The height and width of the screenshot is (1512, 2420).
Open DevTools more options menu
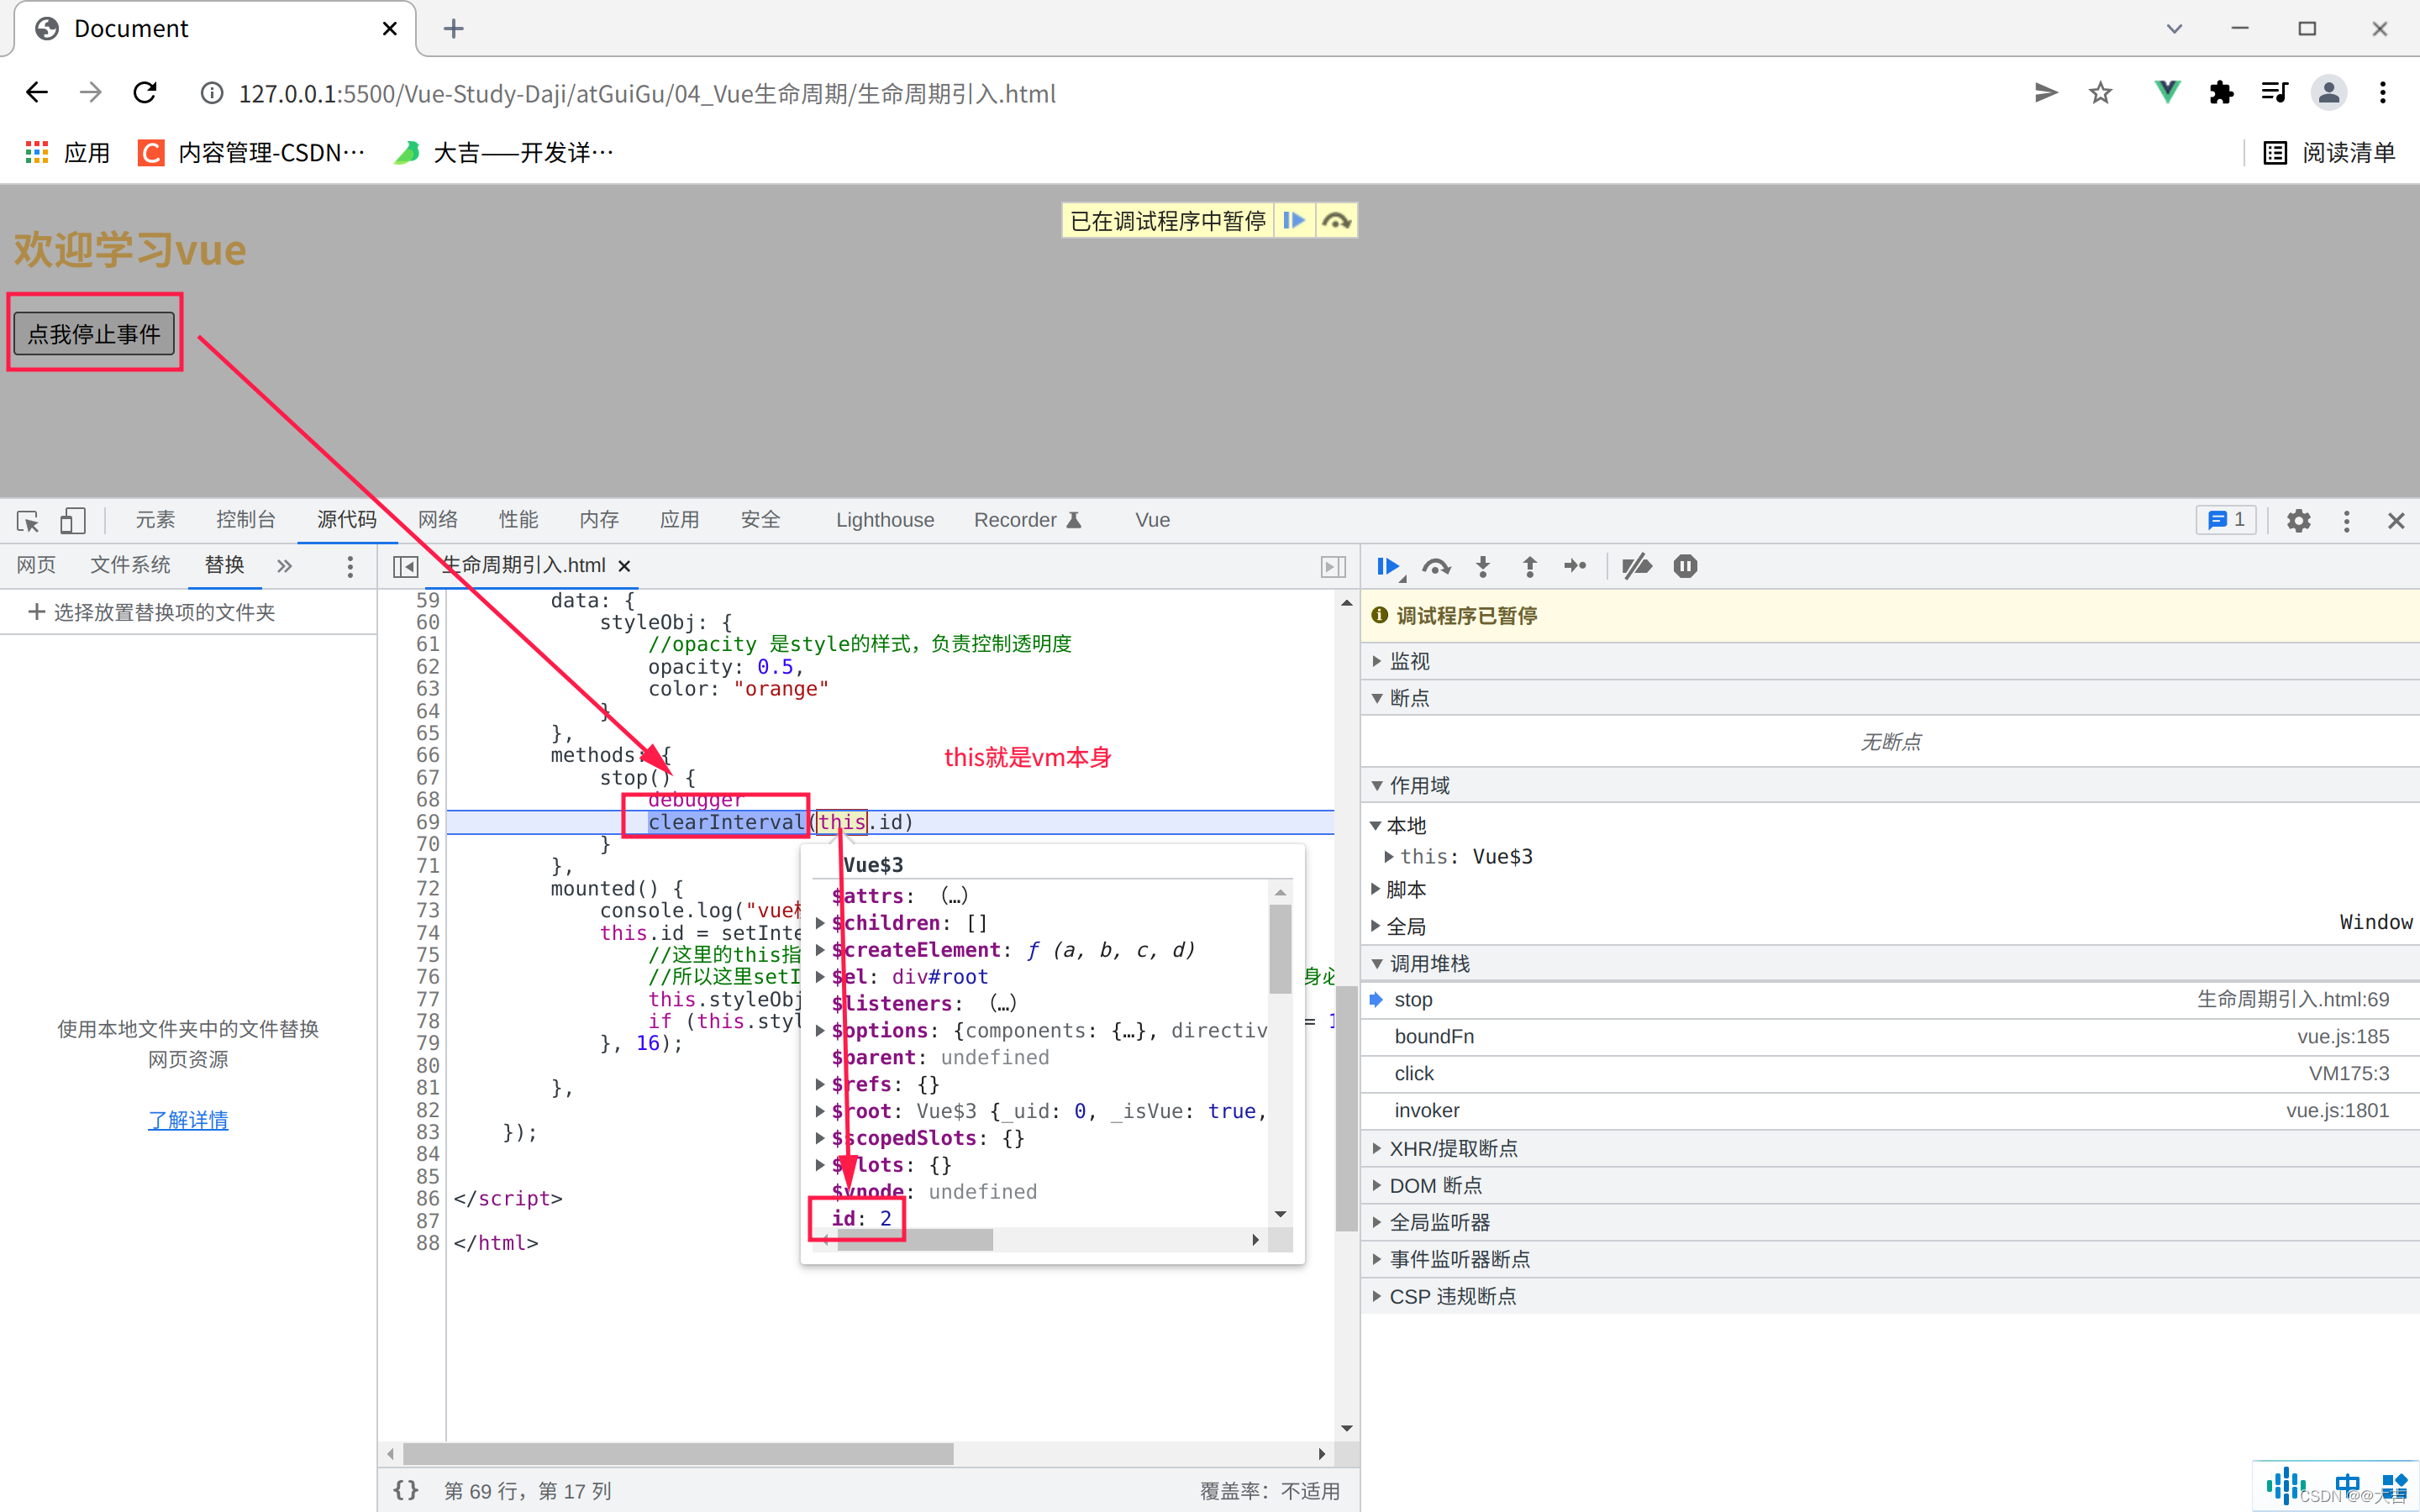(2346, 521)
